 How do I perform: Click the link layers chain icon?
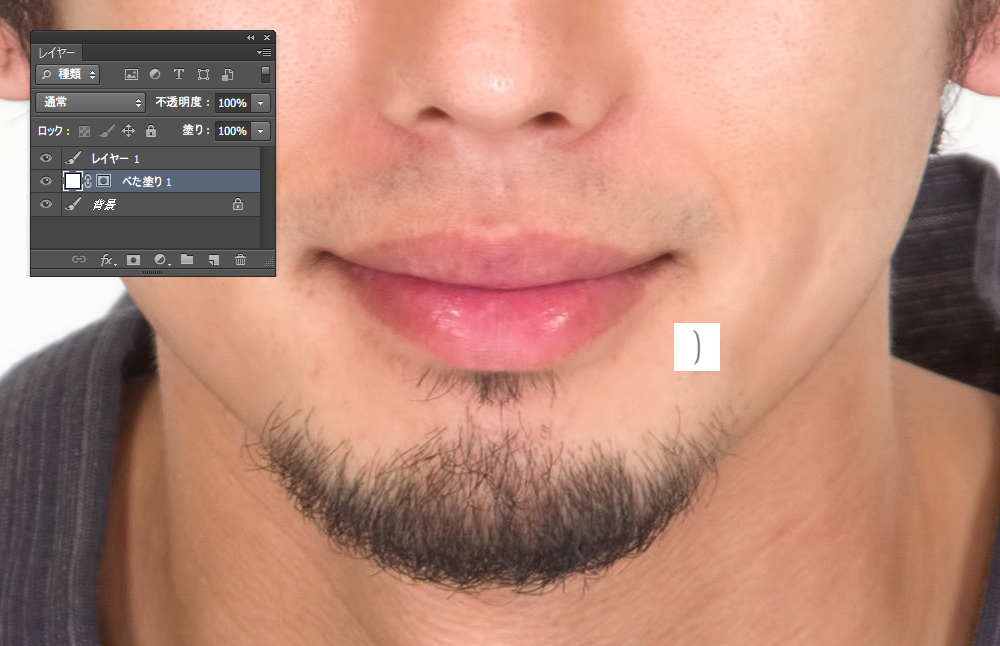click(78, 260)
